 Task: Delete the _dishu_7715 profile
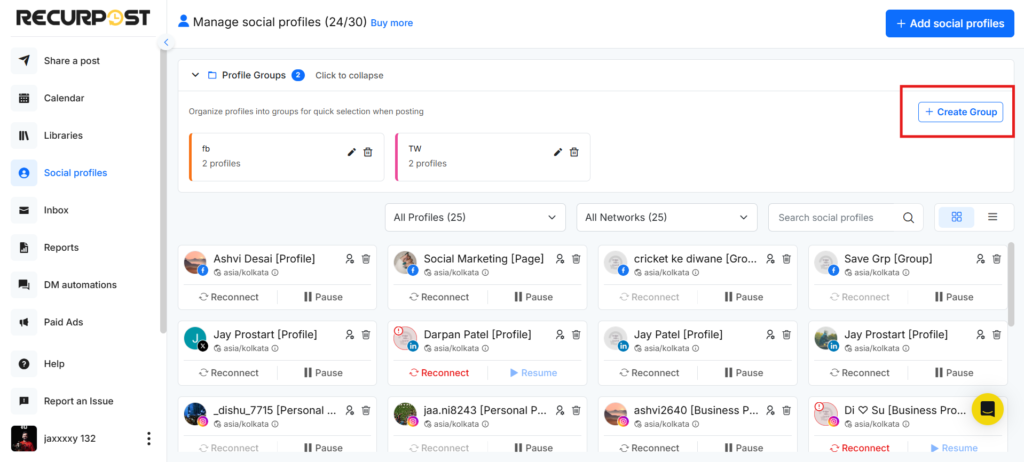(x=366, y=410)
